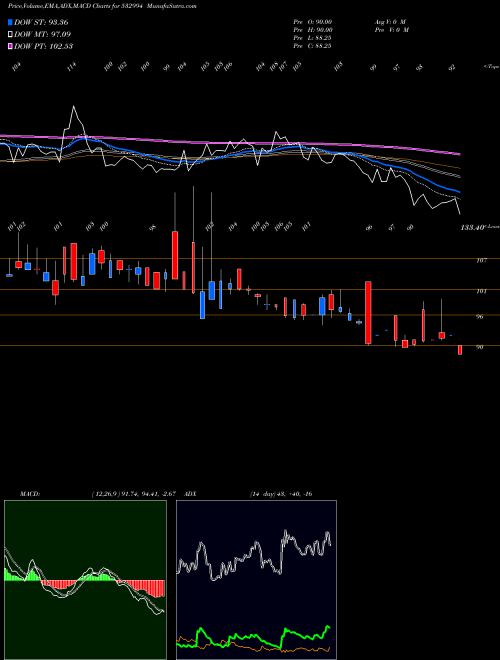The image size is (500, 660).
Task: Open the dark blue ADX indicator panel
Action: point(256,580)
